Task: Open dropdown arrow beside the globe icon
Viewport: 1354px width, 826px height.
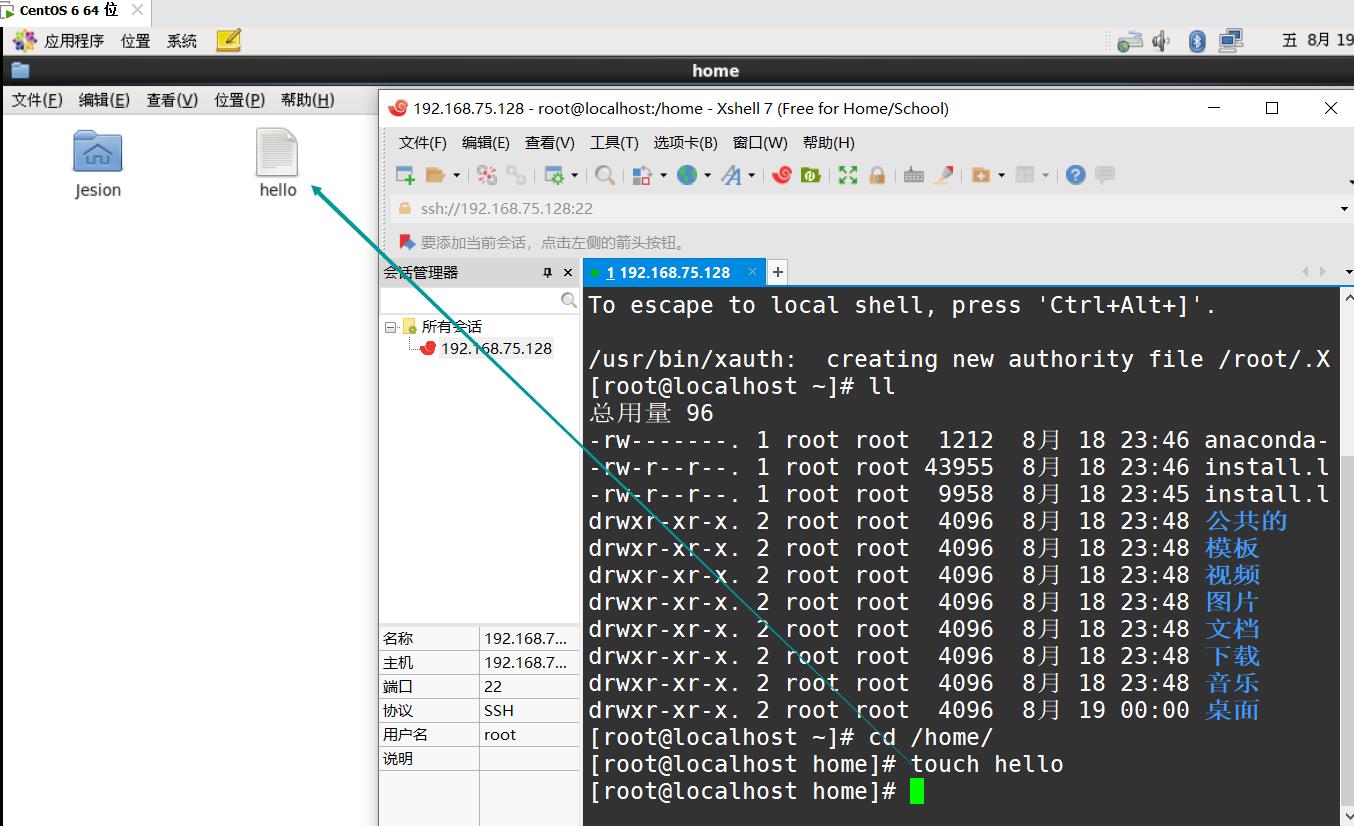Action: 707,175
